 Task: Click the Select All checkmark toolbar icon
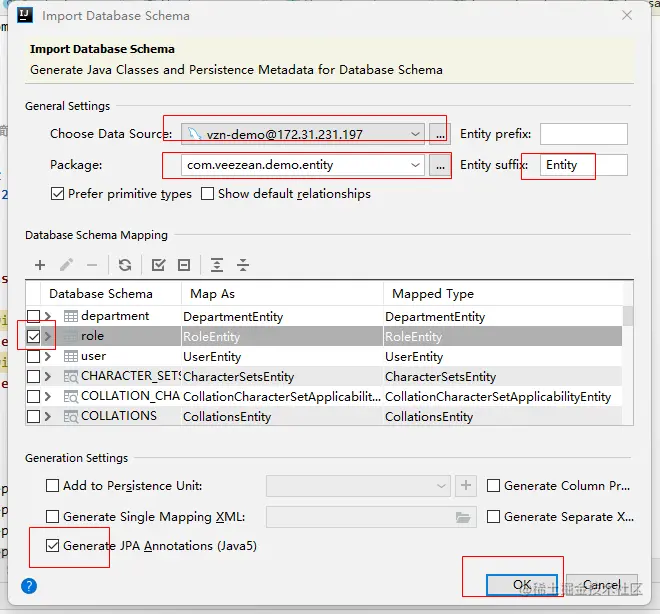tap(158, 265)
